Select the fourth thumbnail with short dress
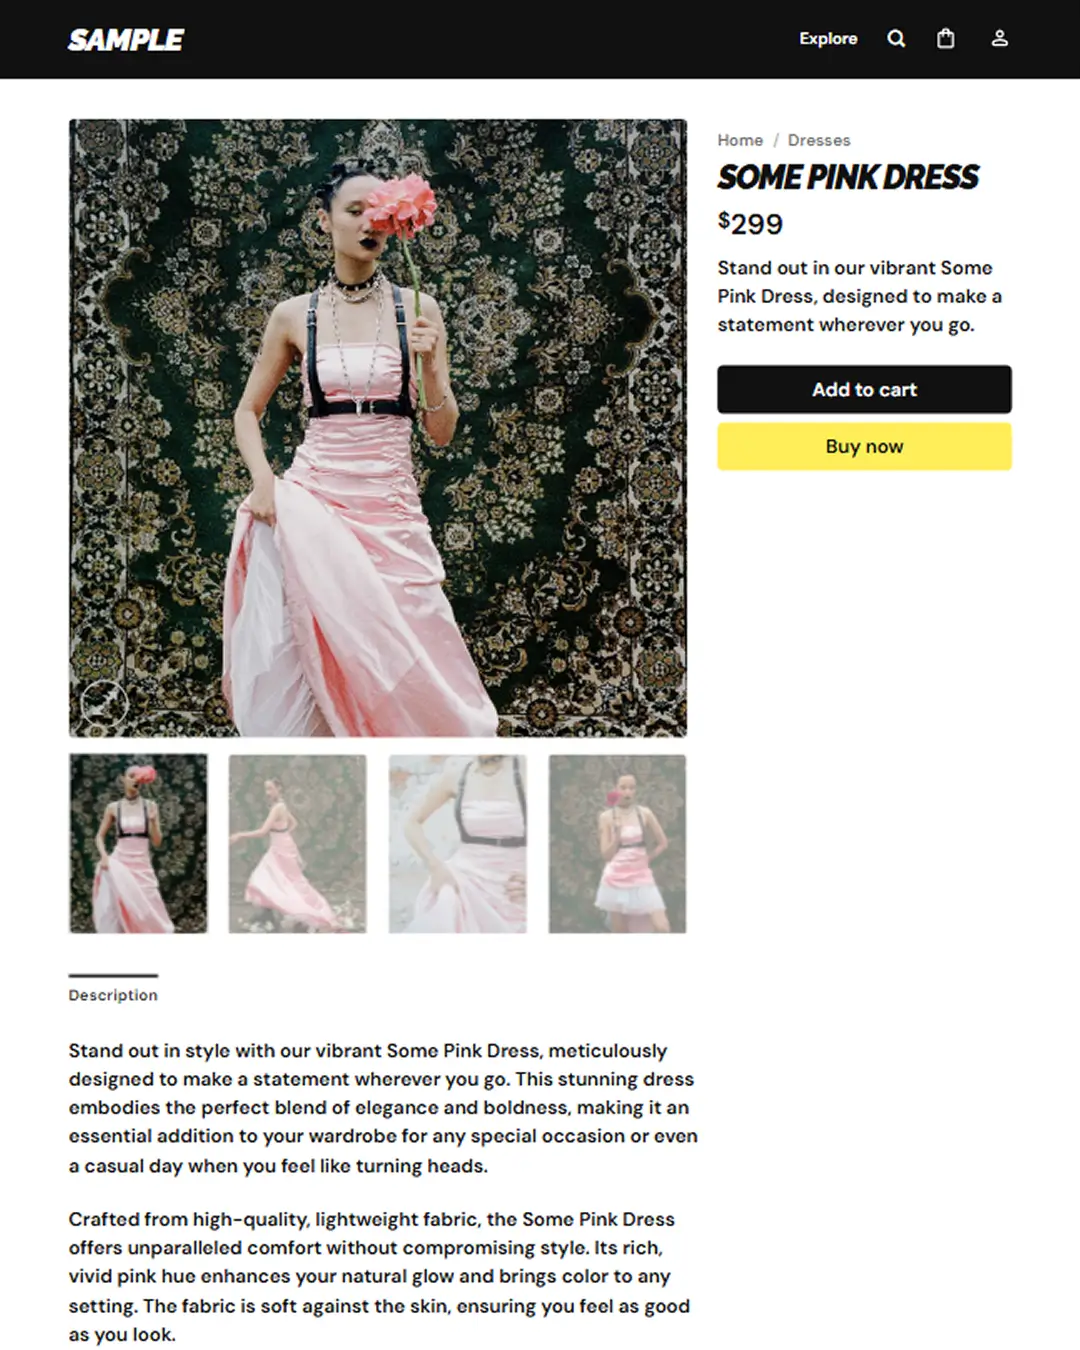 coord(617,843)
